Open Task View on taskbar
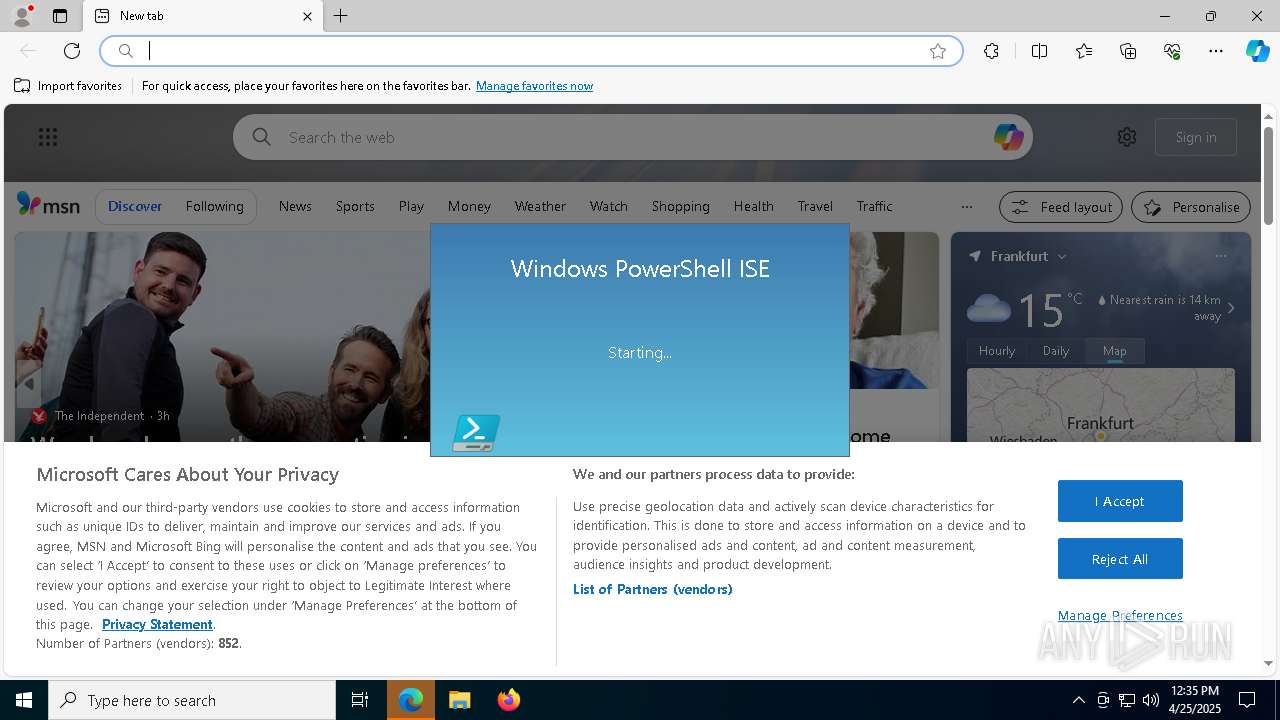The image size is (1280, 720). (360, 700)
